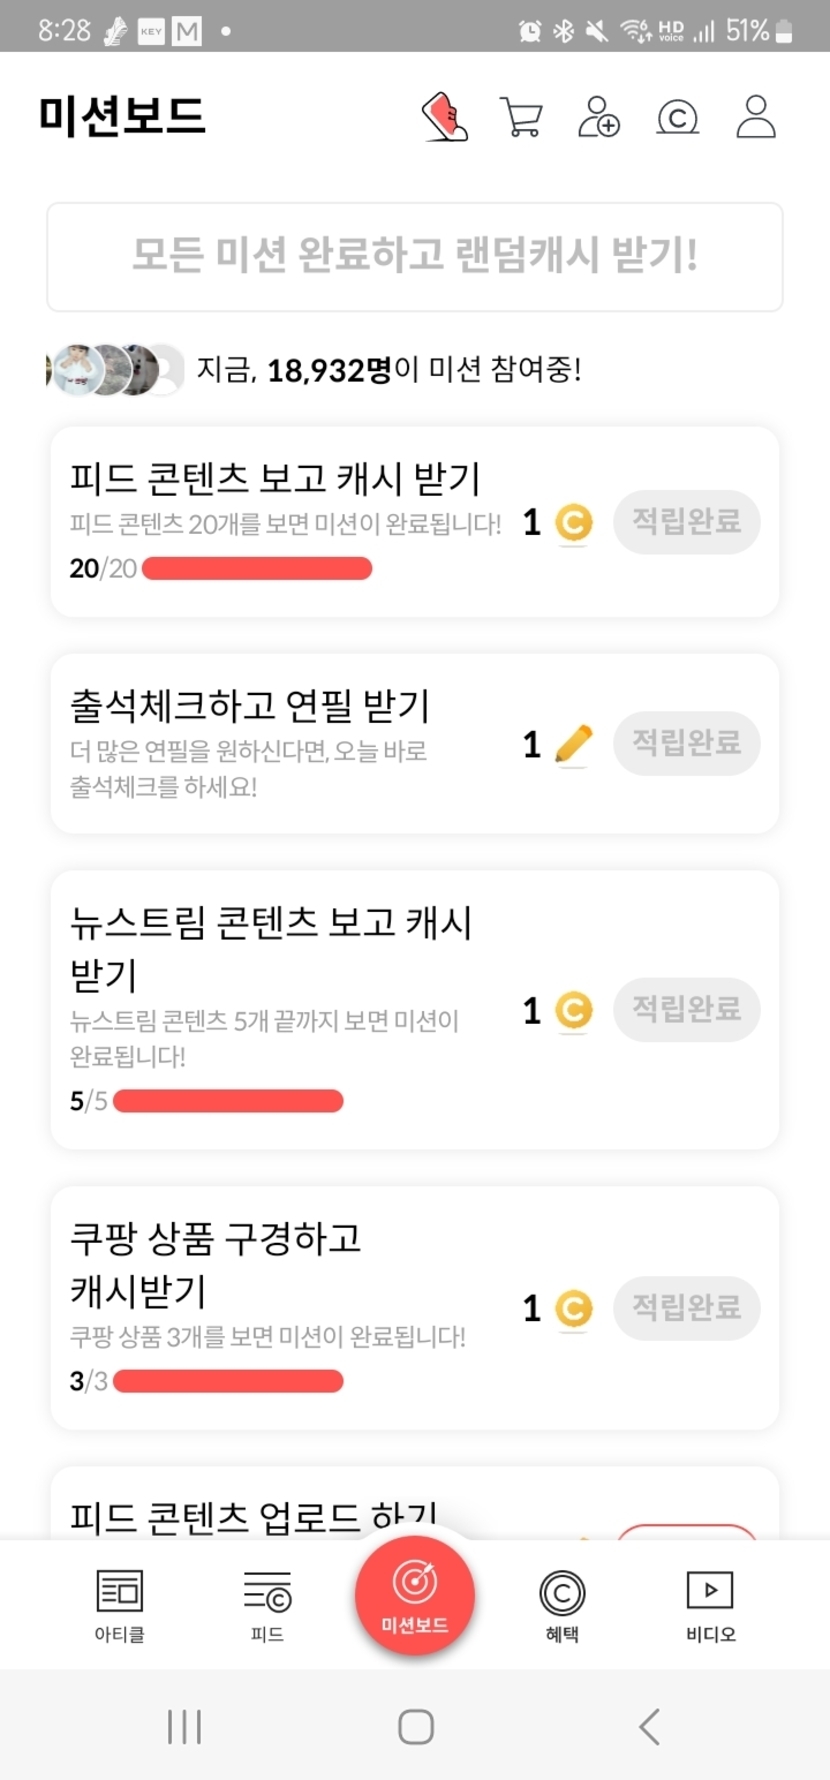Viewport: 830px width, 1780px height.
Task: Tap 적립완료 on the attendance check mission
Action: coord(686,743)
